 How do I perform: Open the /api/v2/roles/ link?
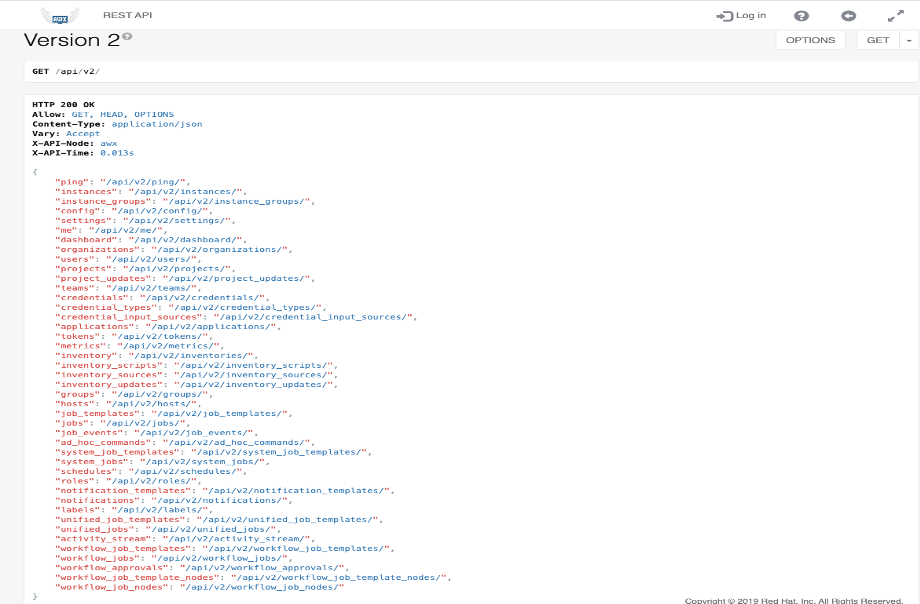coord(151,481)
